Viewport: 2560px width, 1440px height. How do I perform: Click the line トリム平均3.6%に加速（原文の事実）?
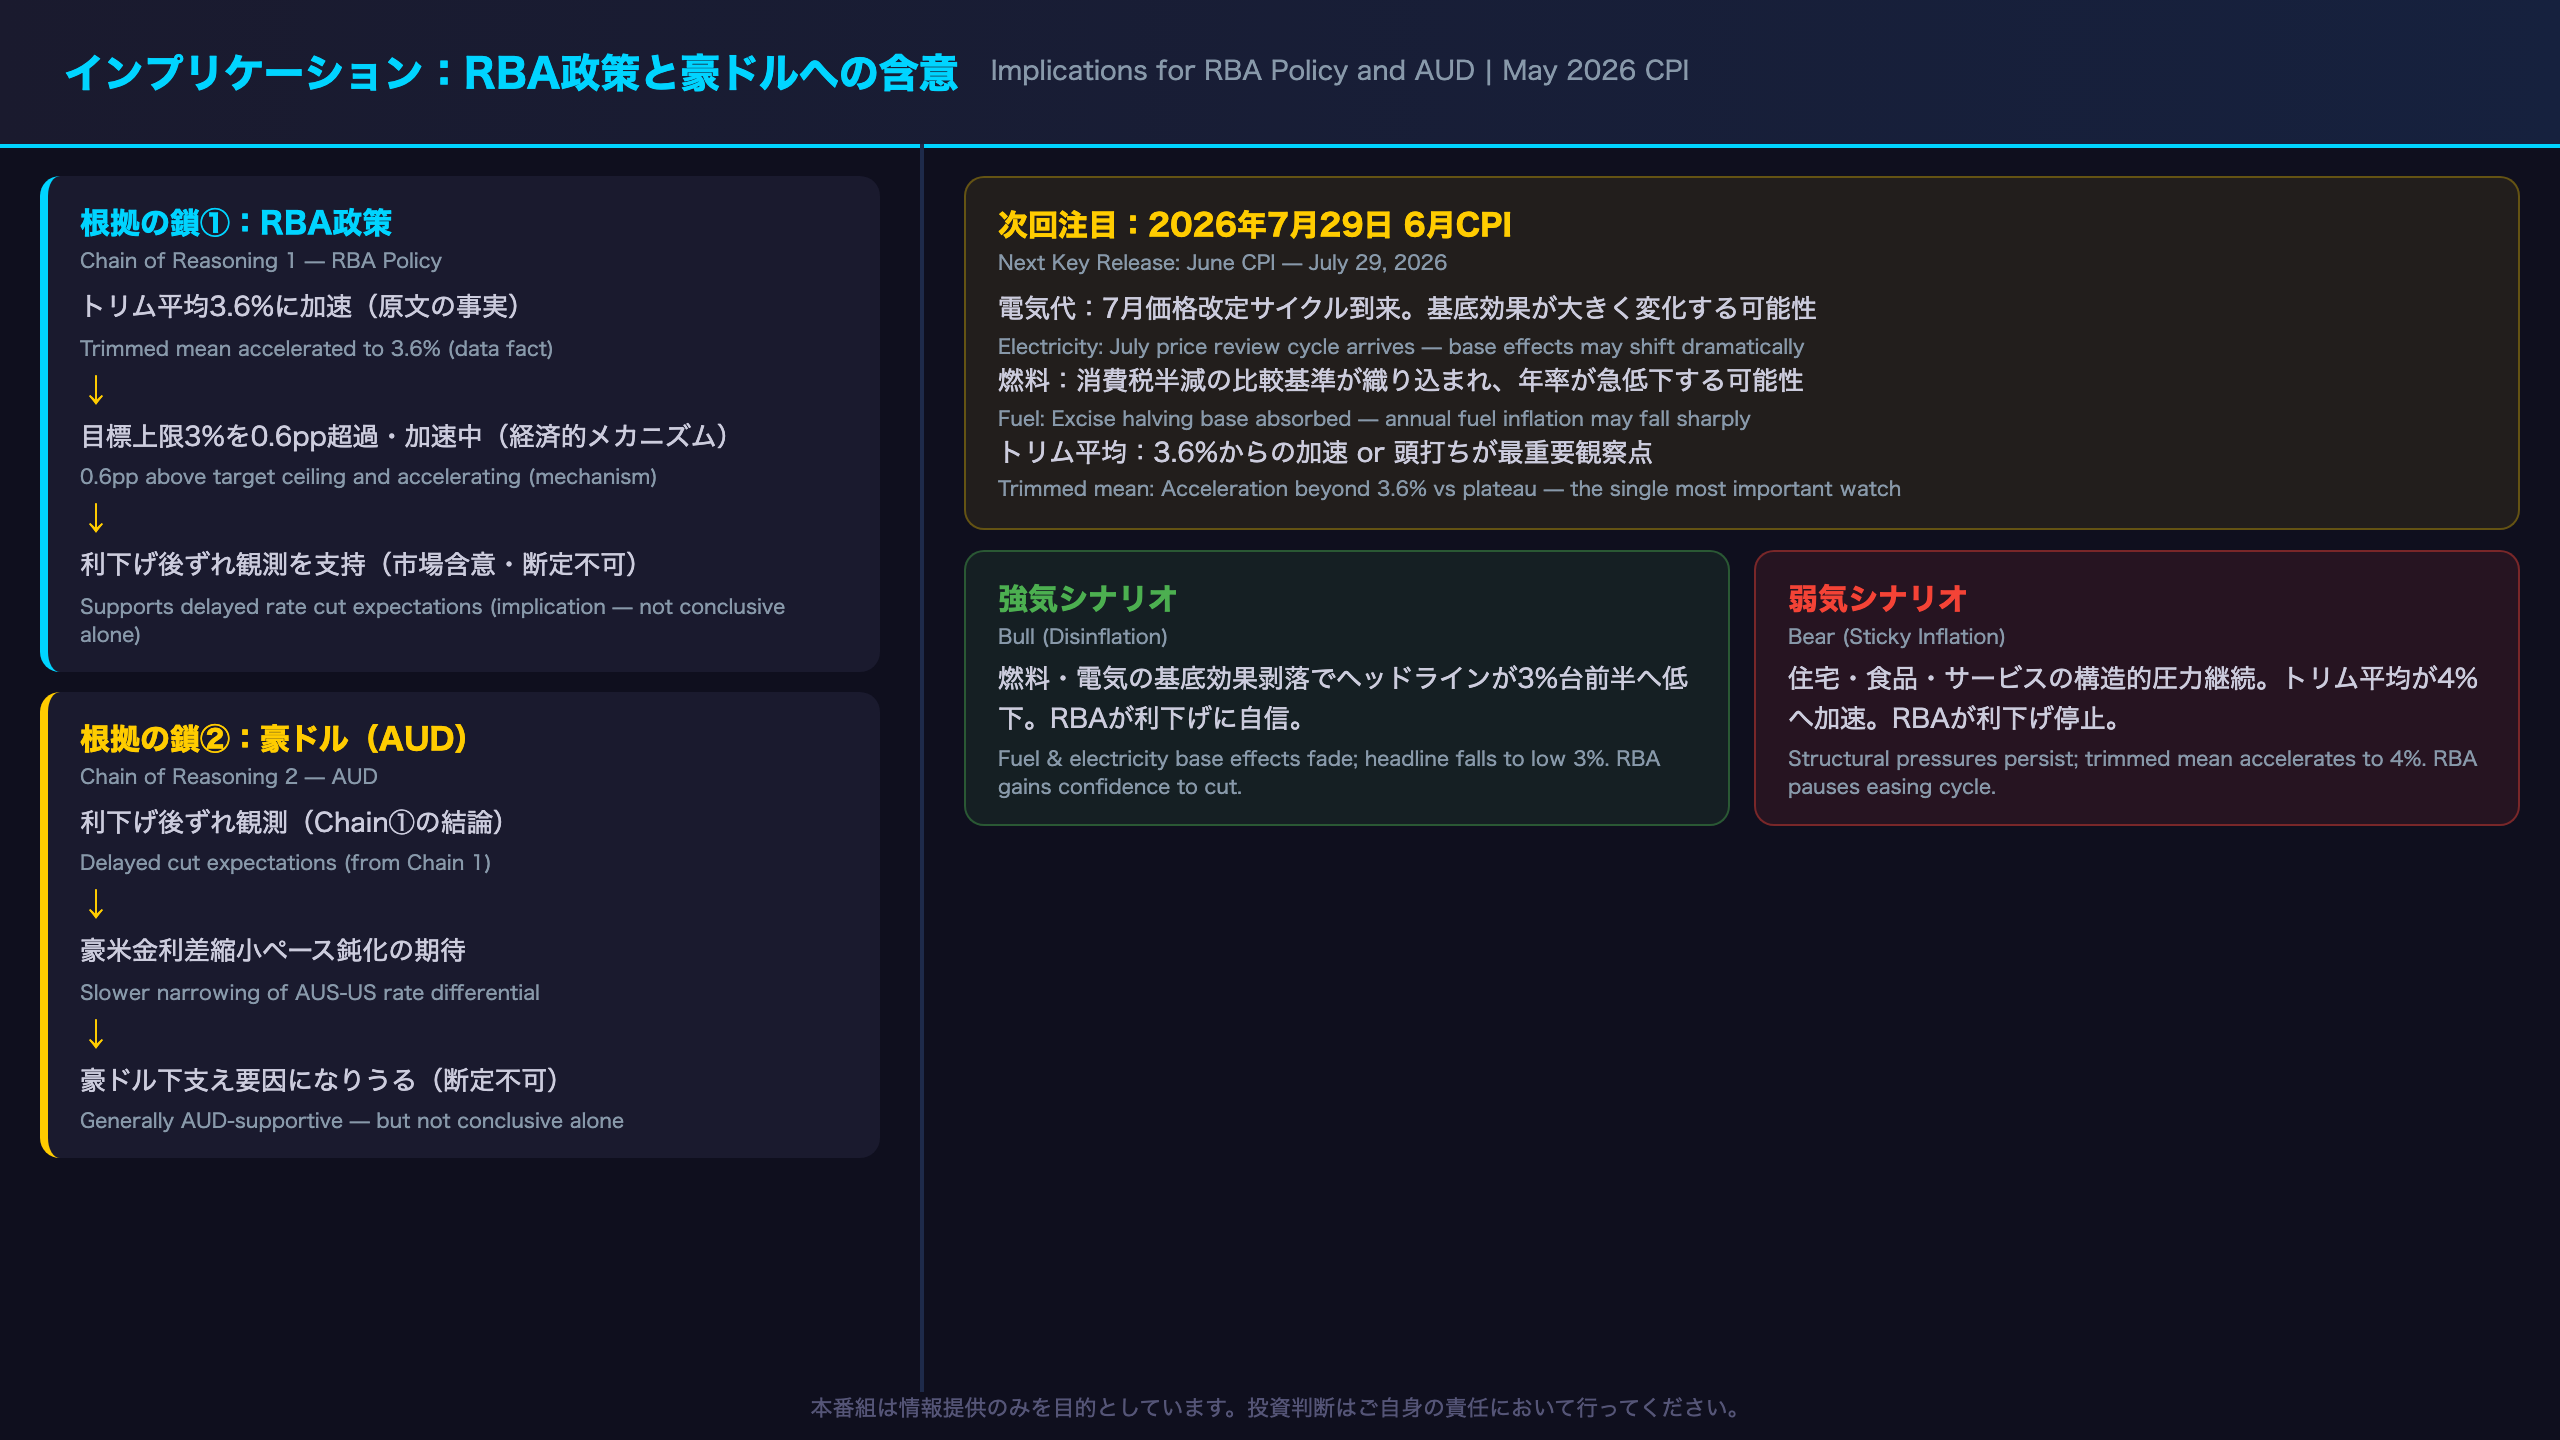pyautogui.click(x=300, y=306)
